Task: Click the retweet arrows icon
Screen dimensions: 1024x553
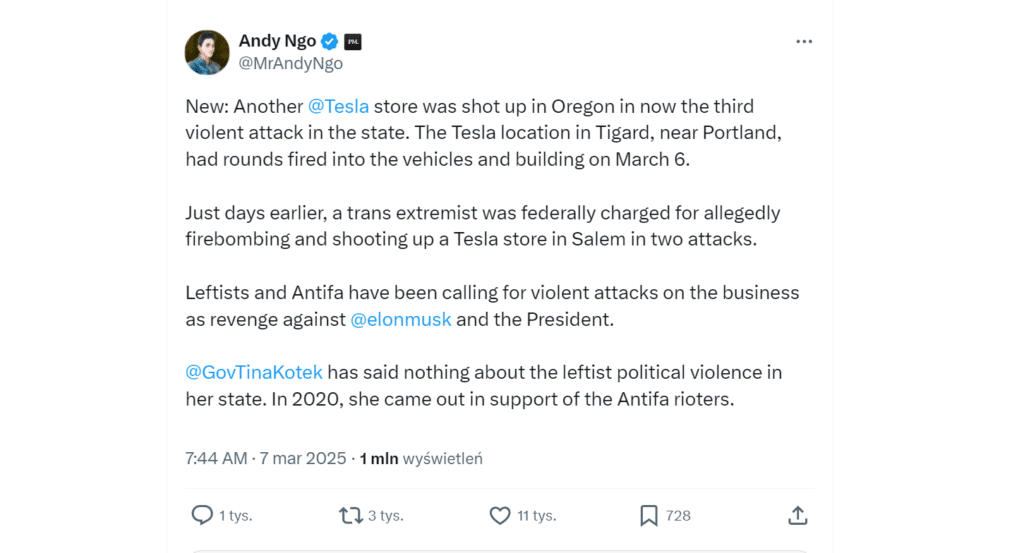Action: [x=350, y=515]
